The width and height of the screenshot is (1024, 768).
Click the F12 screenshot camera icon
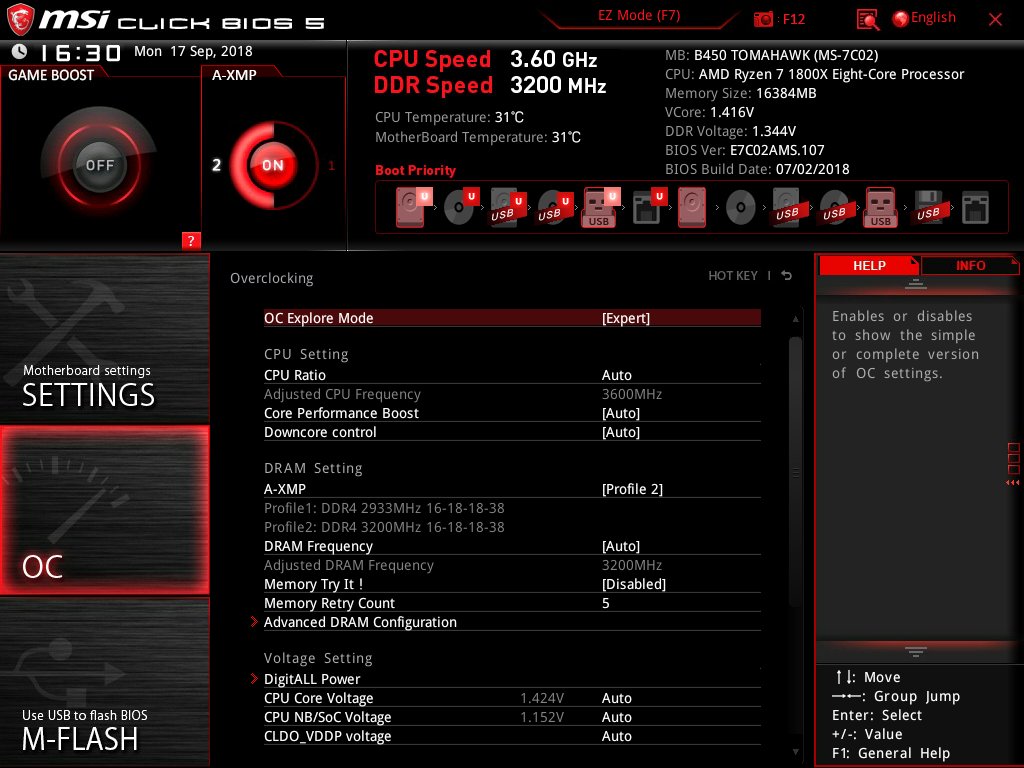[763, 19]
